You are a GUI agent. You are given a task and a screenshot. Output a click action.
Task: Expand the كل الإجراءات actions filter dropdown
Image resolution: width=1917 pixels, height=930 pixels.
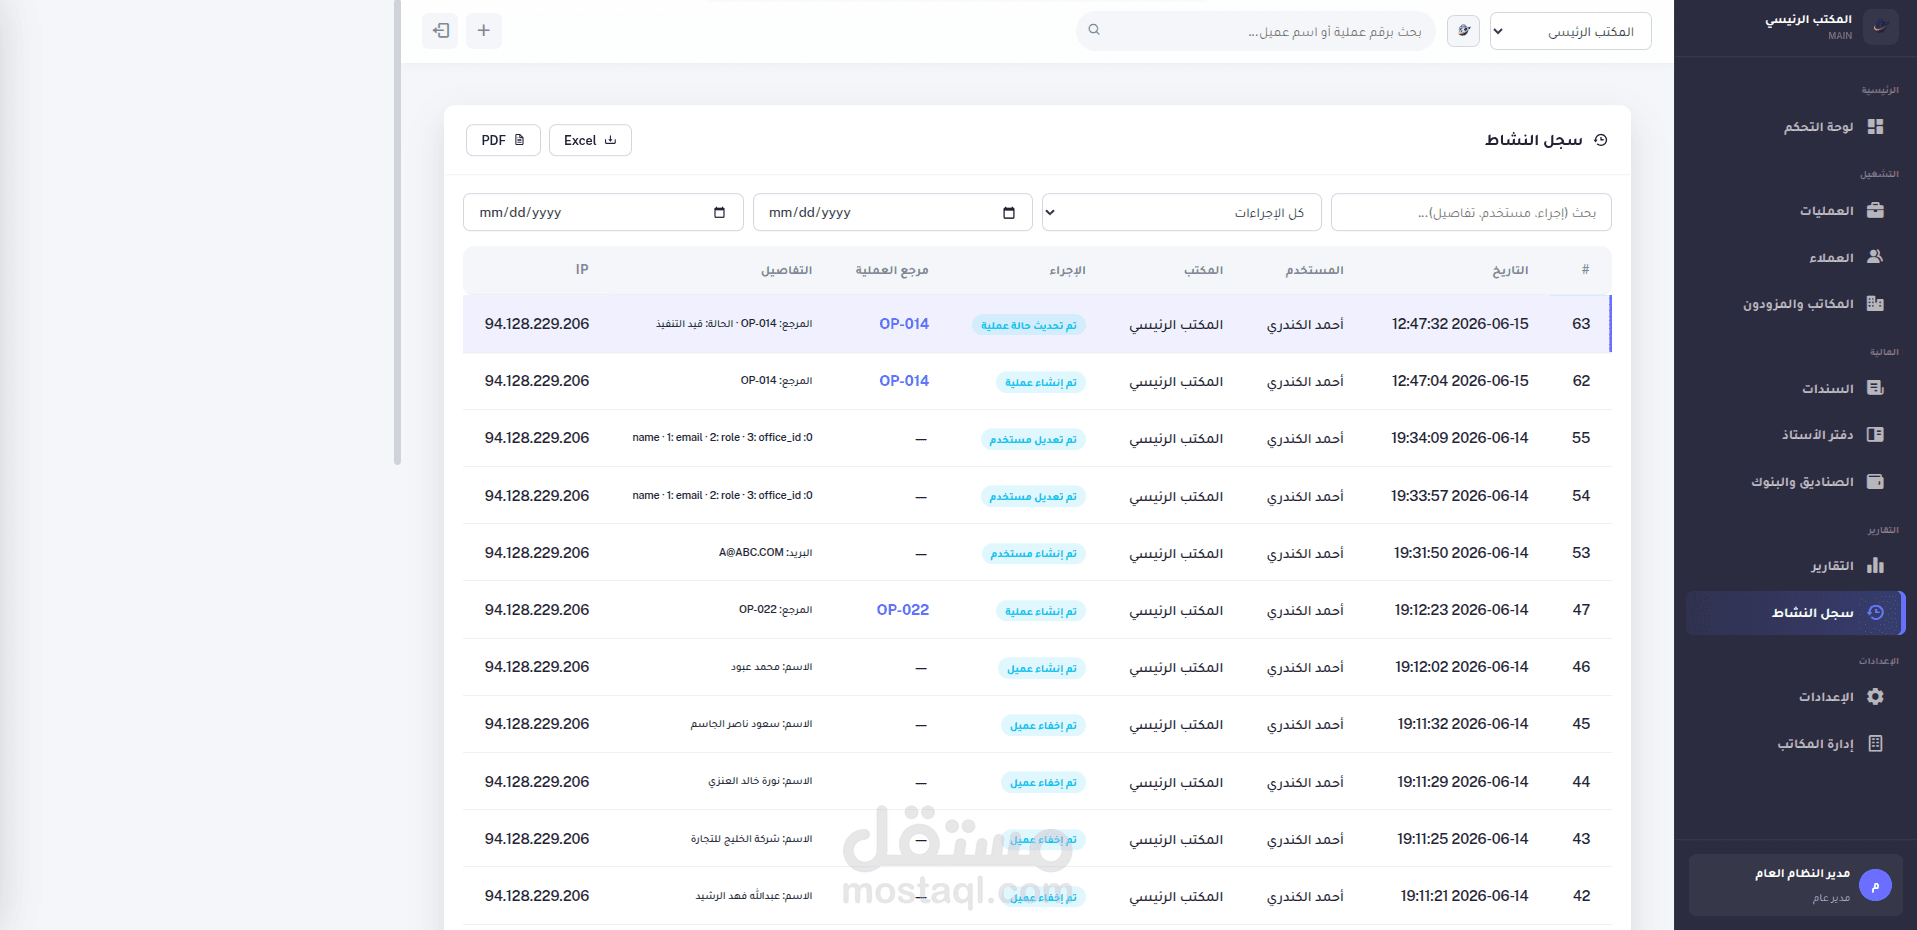click(x=1181, y=213)
